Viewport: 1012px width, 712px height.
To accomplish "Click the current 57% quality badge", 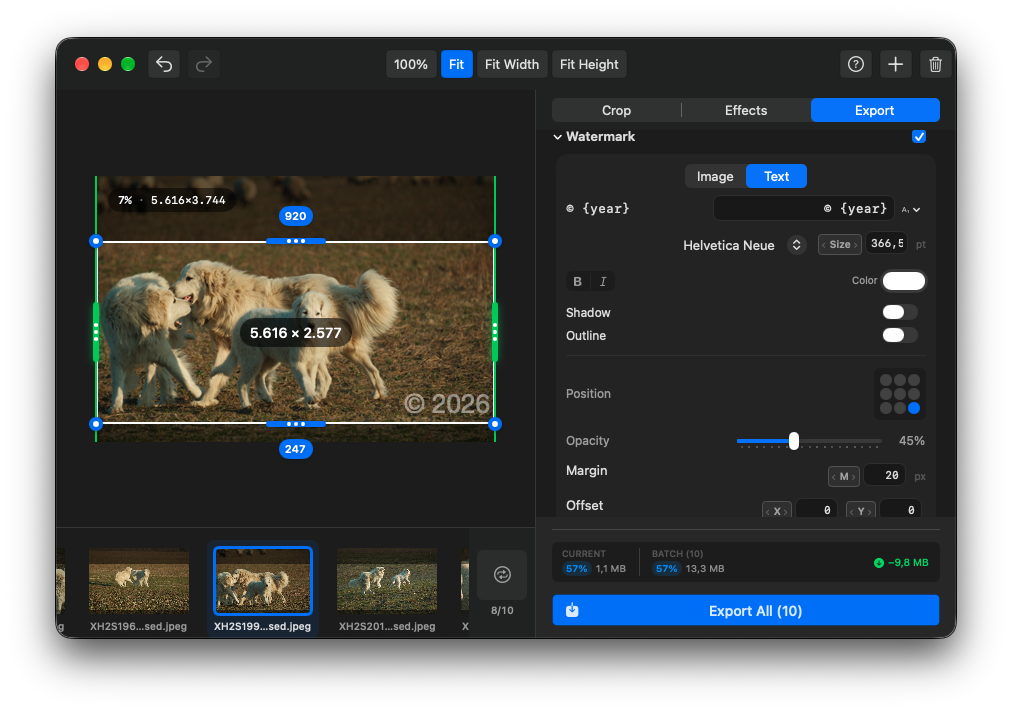I will tap(576, 569).
